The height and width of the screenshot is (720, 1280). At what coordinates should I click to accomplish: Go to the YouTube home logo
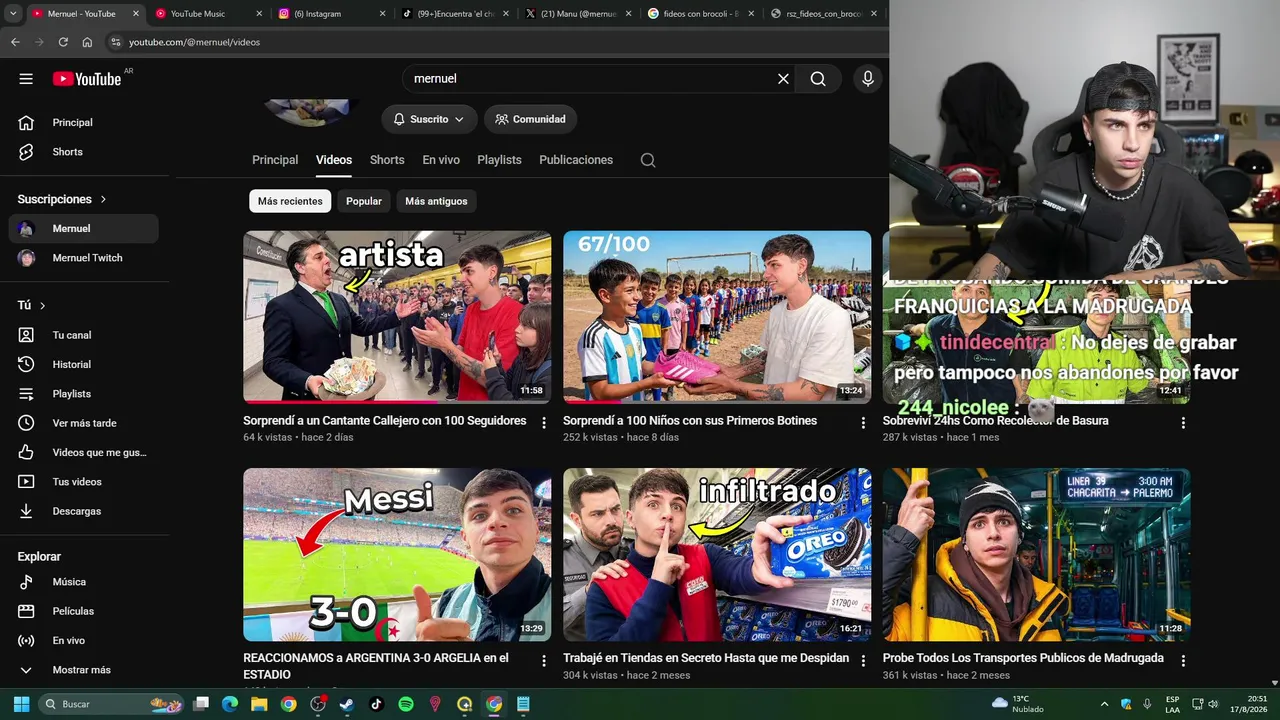coord(87,79)
